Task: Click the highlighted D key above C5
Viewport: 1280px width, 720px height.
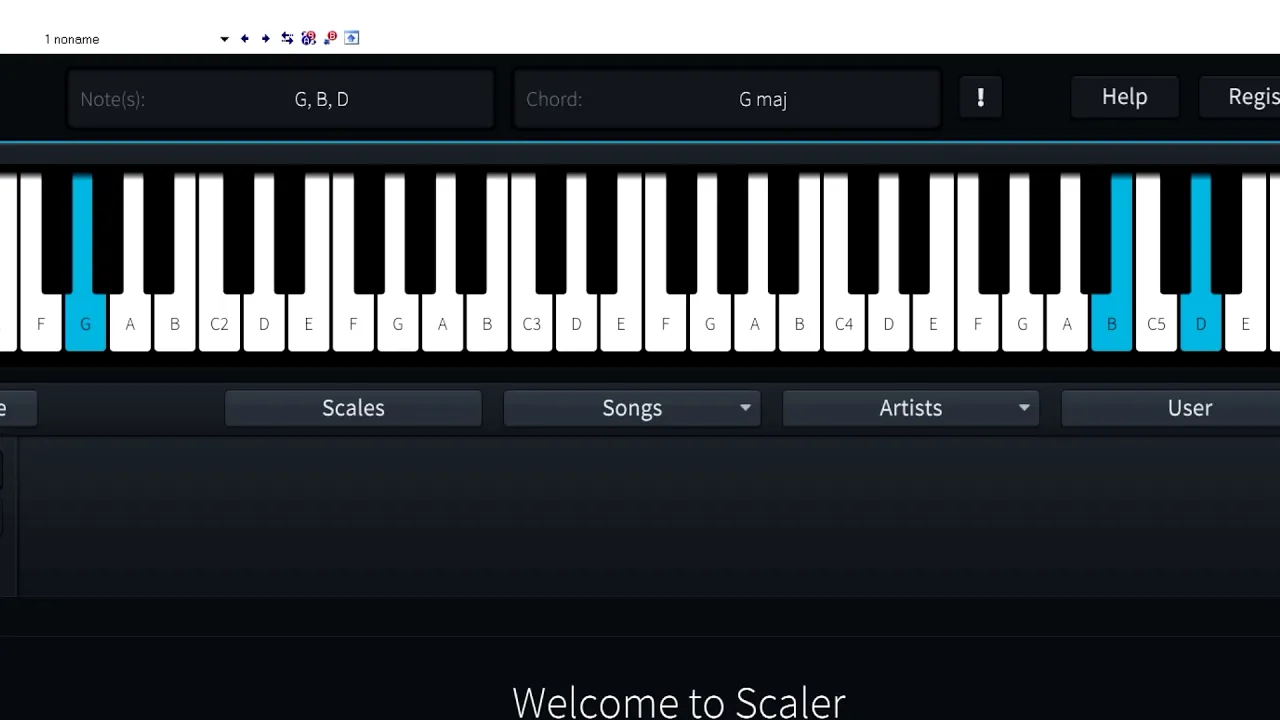Action: (x=1201, y=324)
